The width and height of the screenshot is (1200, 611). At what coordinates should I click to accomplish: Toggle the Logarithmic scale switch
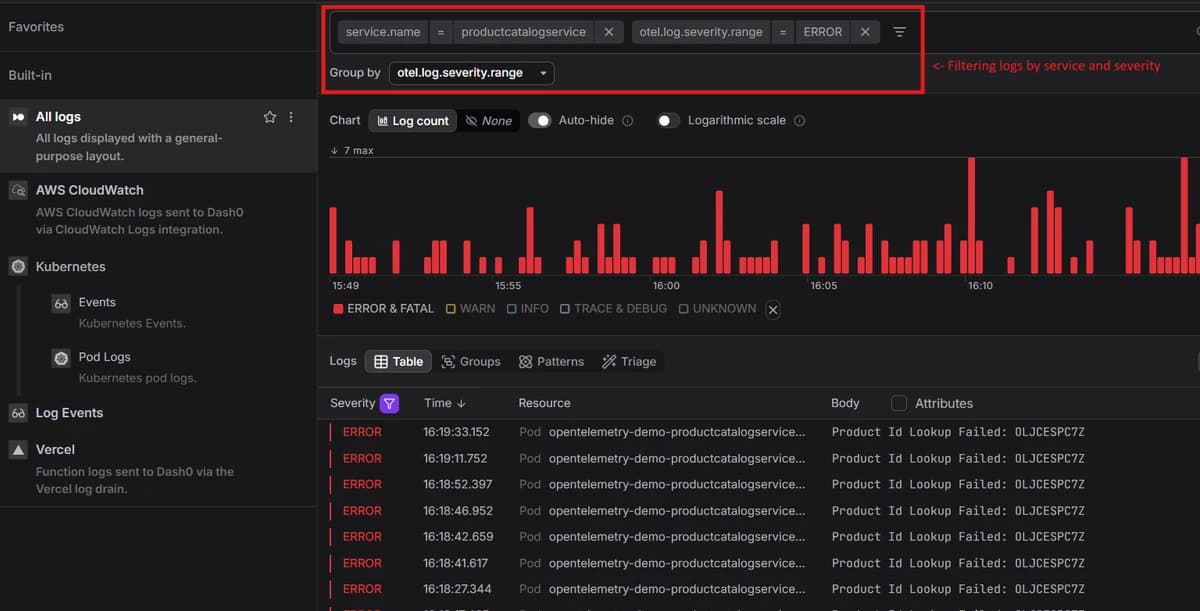(x=669, y=121)
